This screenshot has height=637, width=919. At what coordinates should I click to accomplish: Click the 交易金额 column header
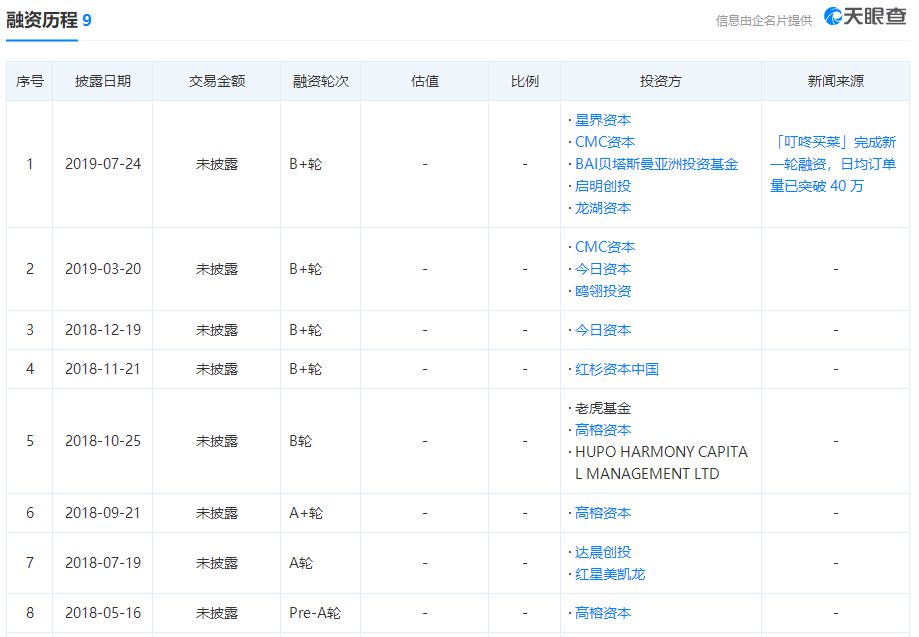click(x=217, y=81)
